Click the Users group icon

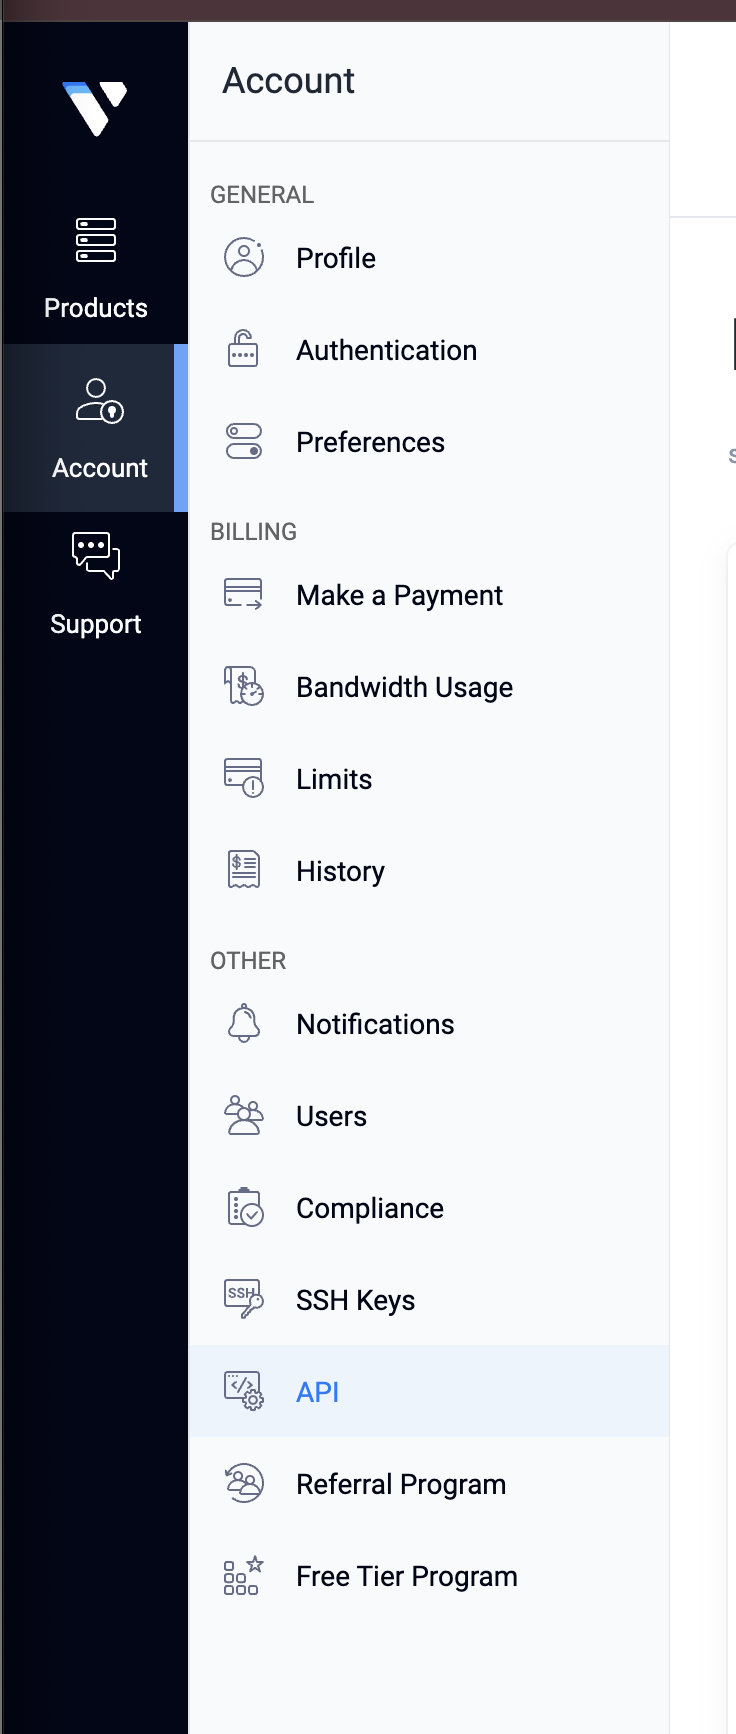244,1115
